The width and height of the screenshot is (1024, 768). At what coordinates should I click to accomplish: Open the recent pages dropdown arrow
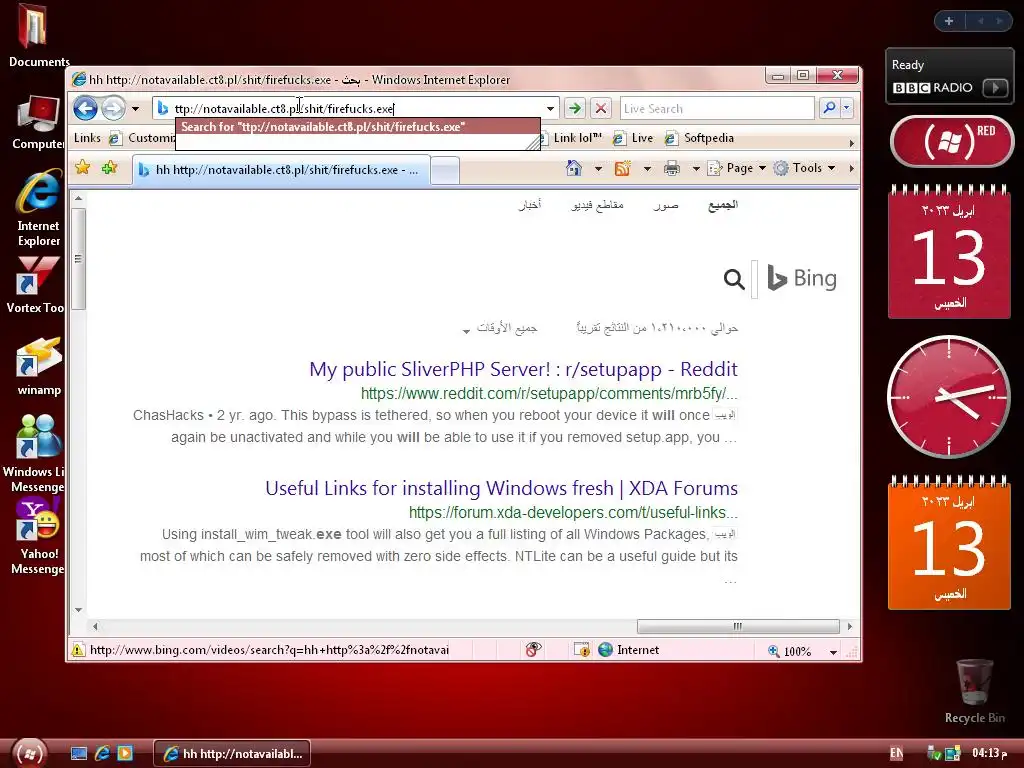pyautogui.click(x=135, y=108)
